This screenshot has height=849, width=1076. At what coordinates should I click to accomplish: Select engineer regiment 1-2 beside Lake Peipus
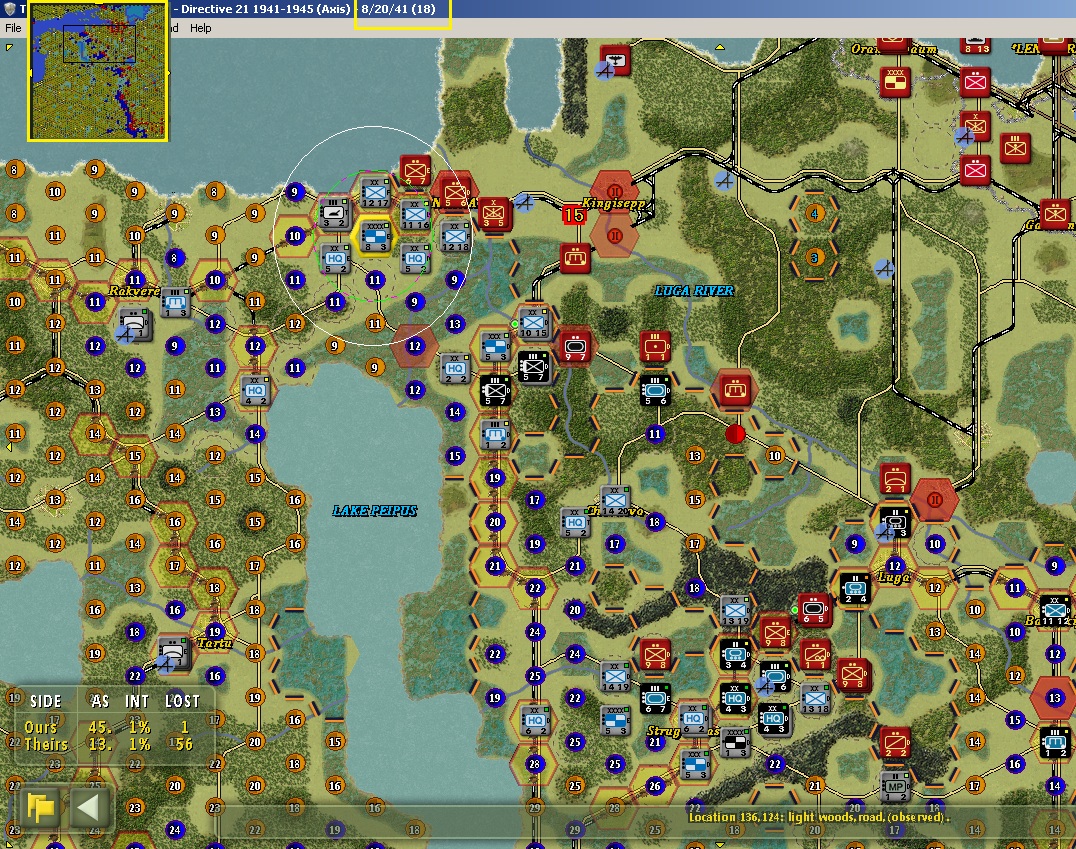495,434
